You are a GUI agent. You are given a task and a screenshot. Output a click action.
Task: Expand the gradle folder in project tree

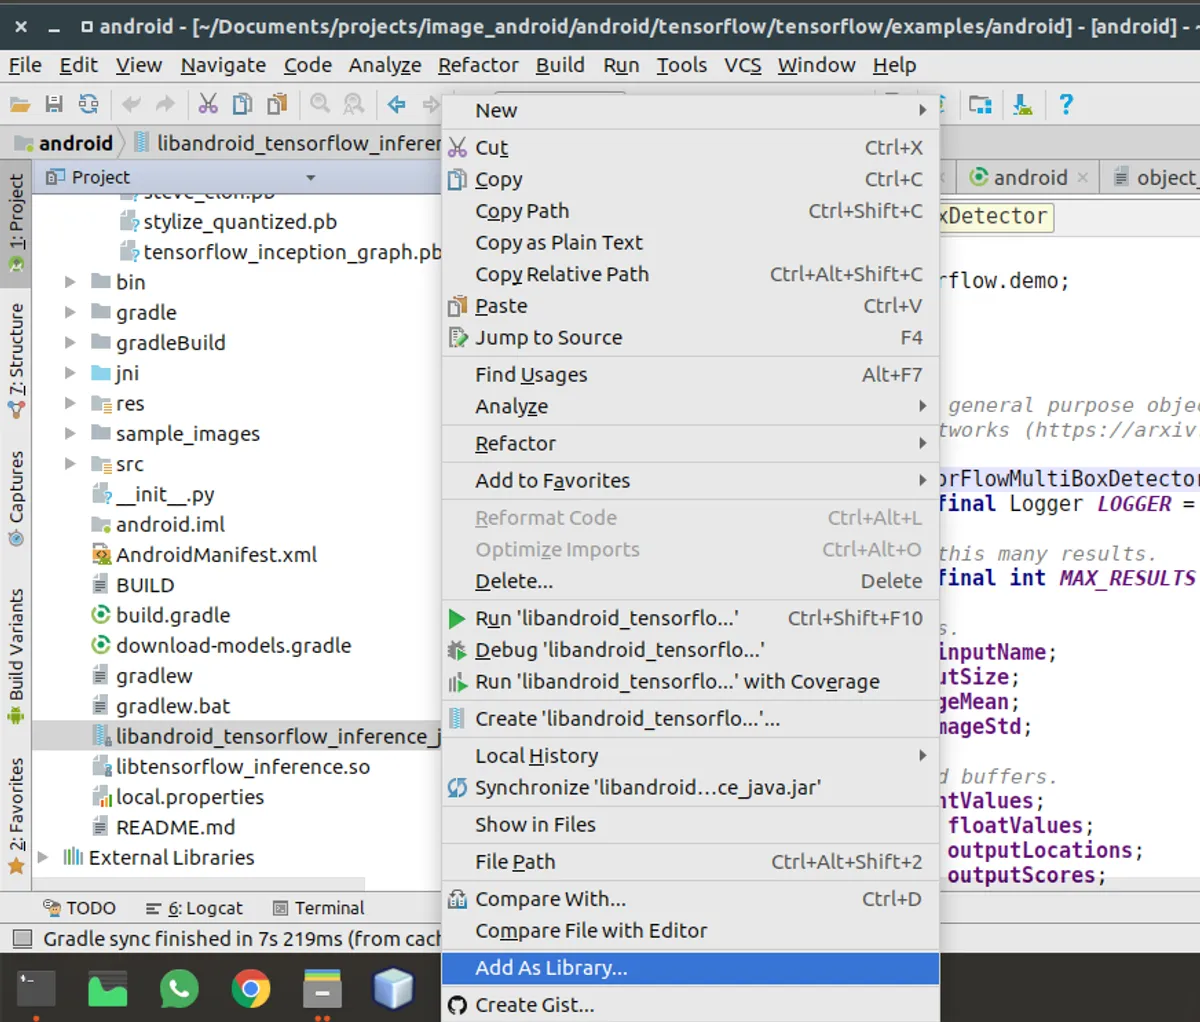coord(70,312)
